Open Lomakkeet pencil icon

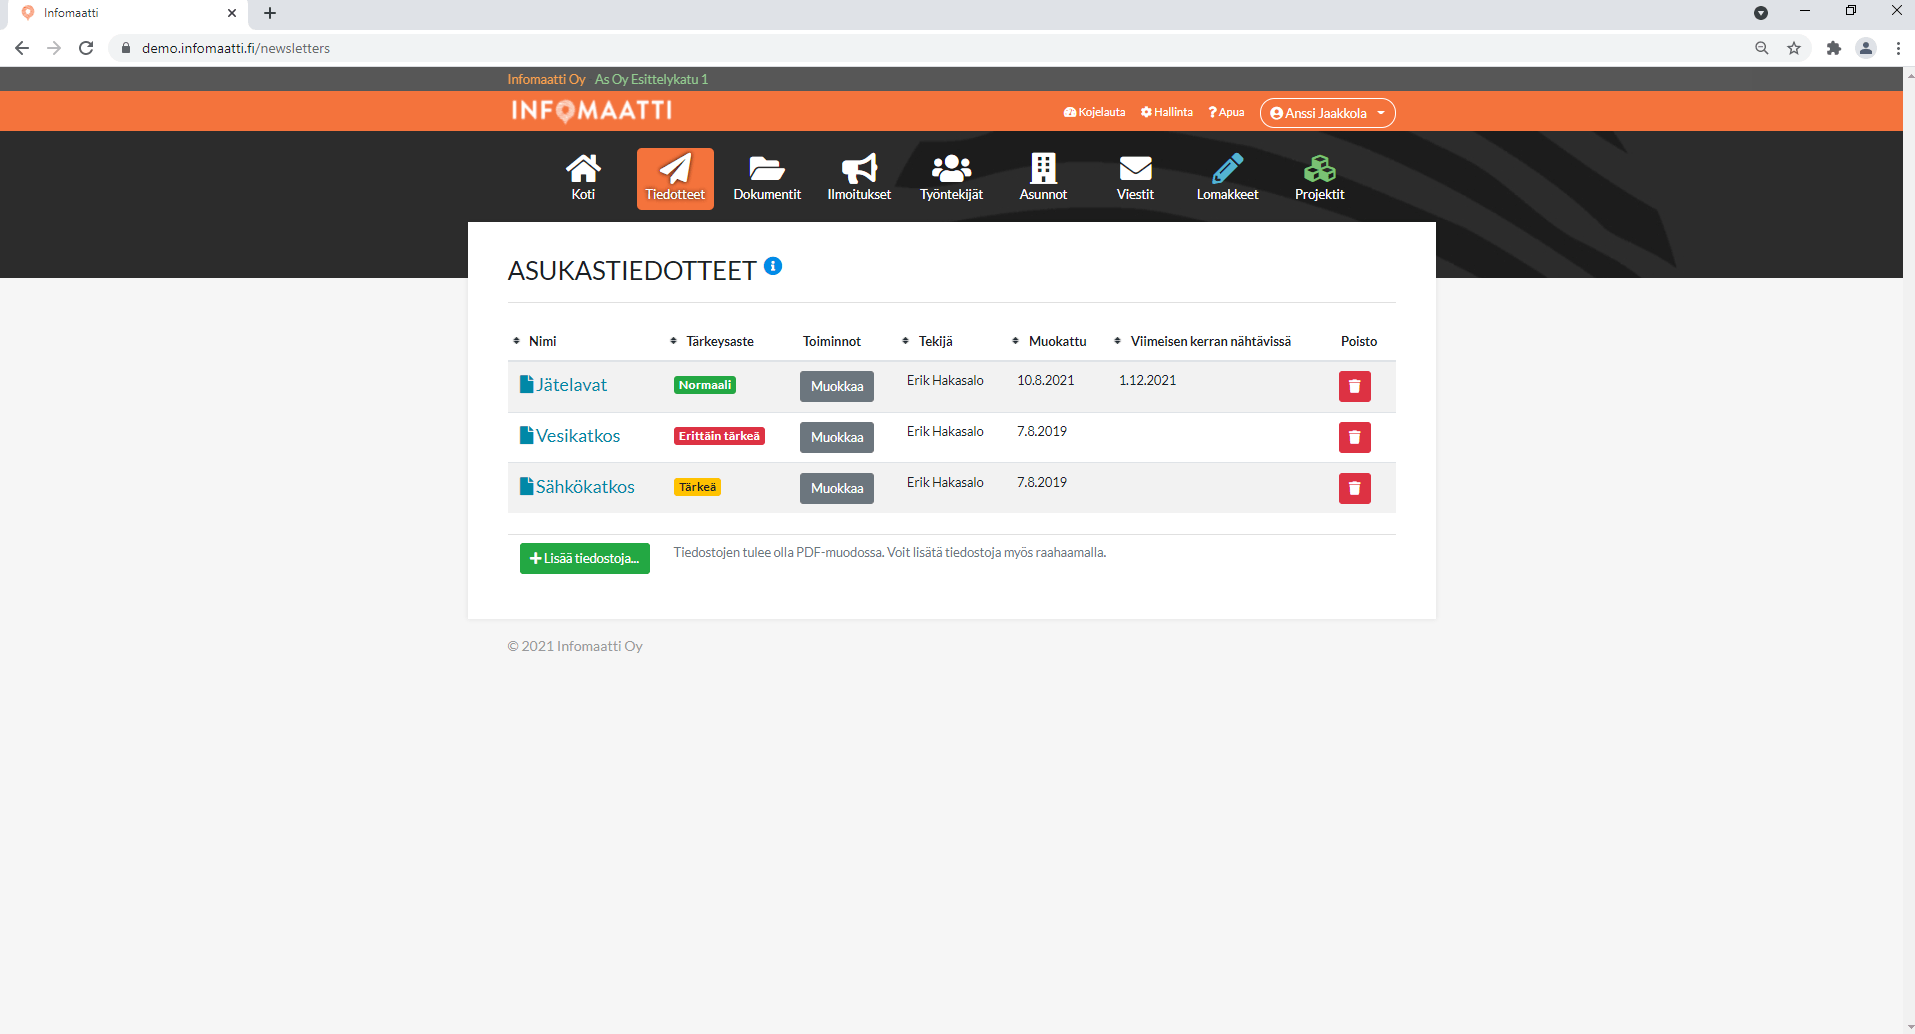[1227, 178]
